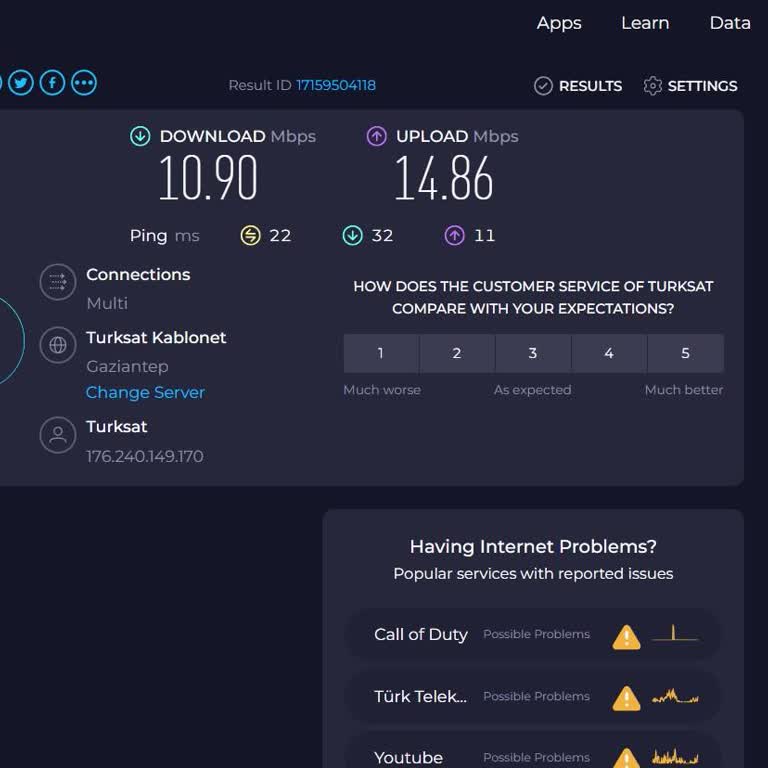Image resolution: width=768 pixels, height=768 pixels.
Task: Click Youtube warning triangle icon
Action: pos(626,758)
